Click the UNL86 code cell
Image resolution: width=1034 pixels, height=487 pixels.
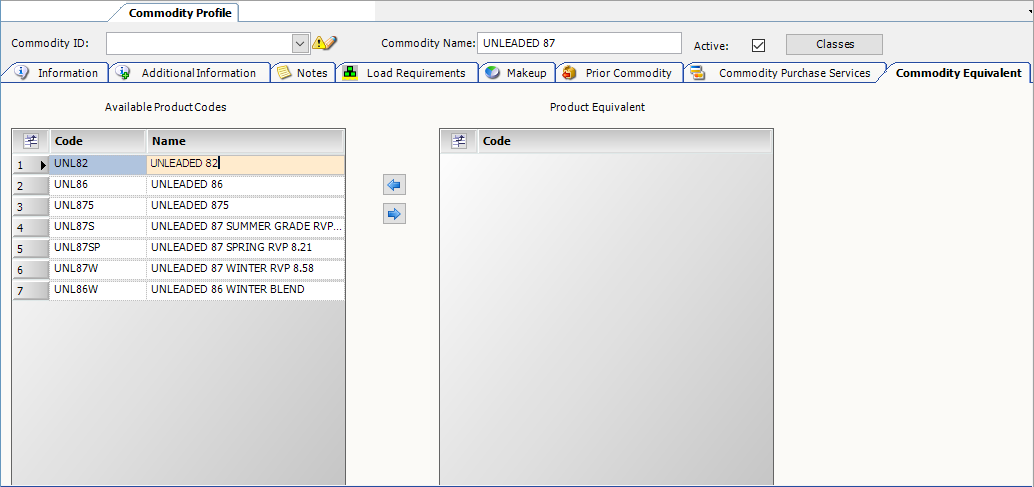tap(98, 185)
